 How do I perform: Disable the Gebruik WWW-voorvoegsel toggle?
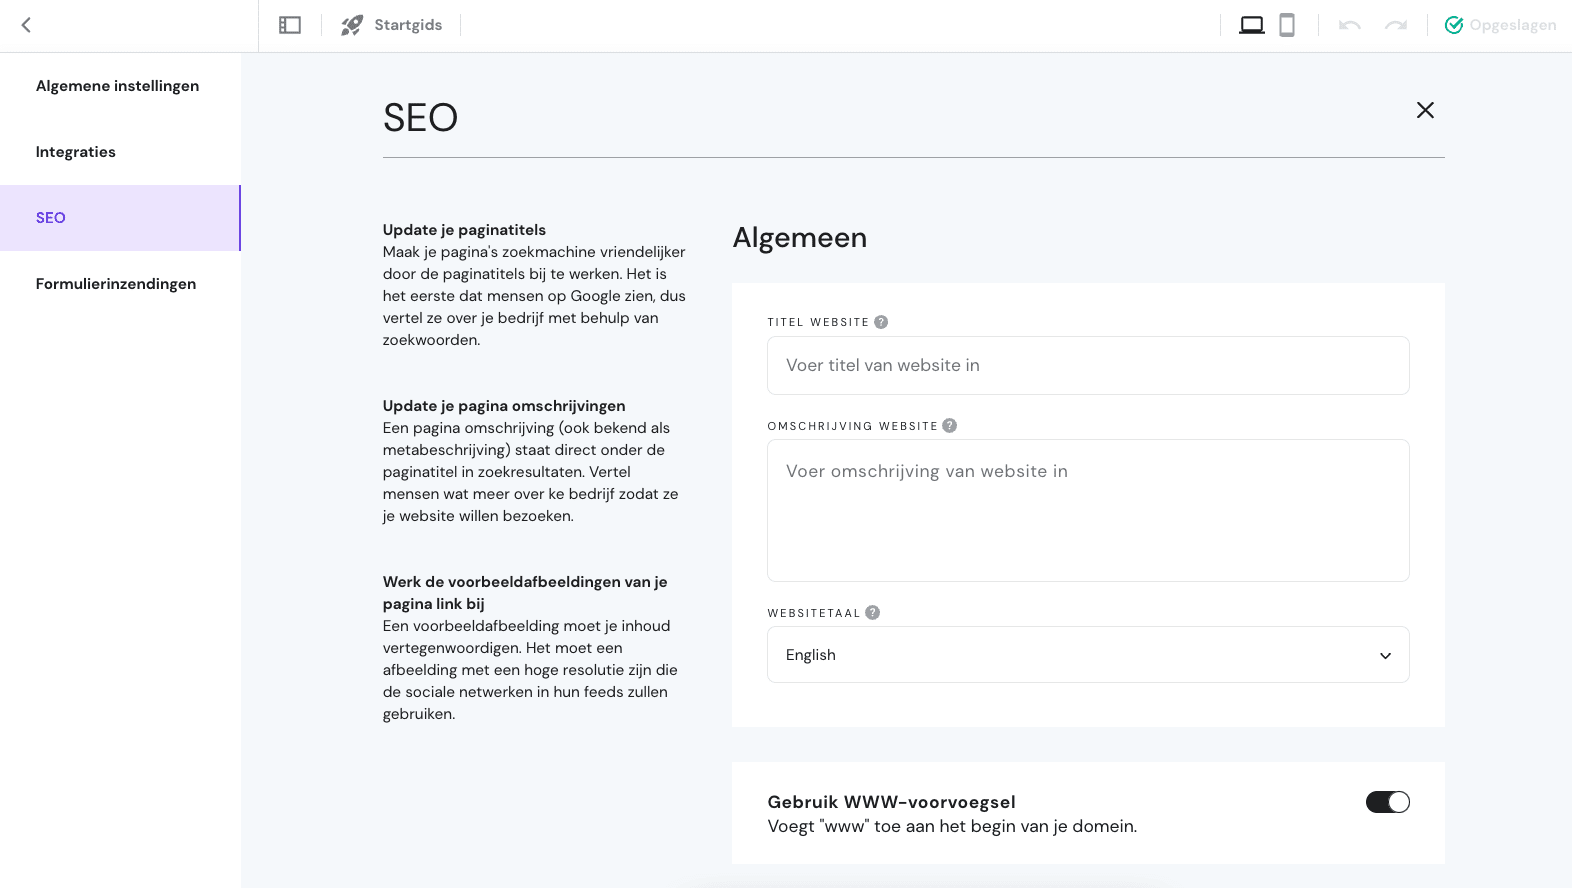point(1388,802)
